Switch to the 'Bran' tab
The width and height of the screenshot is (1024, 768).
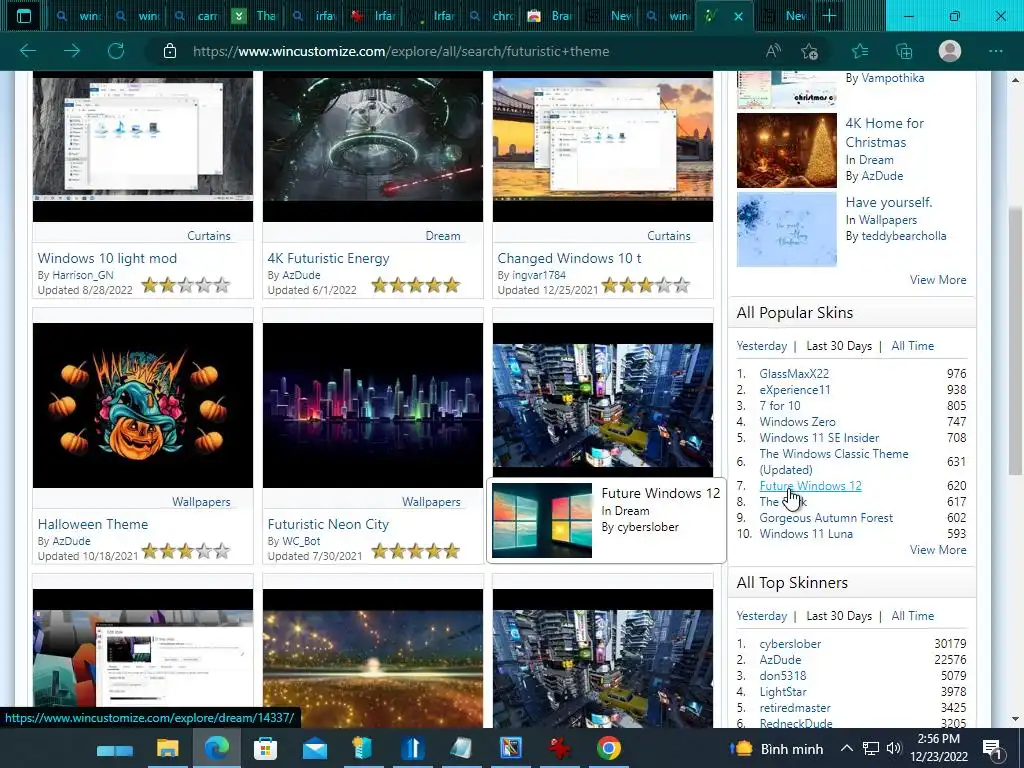pos(550,16)
